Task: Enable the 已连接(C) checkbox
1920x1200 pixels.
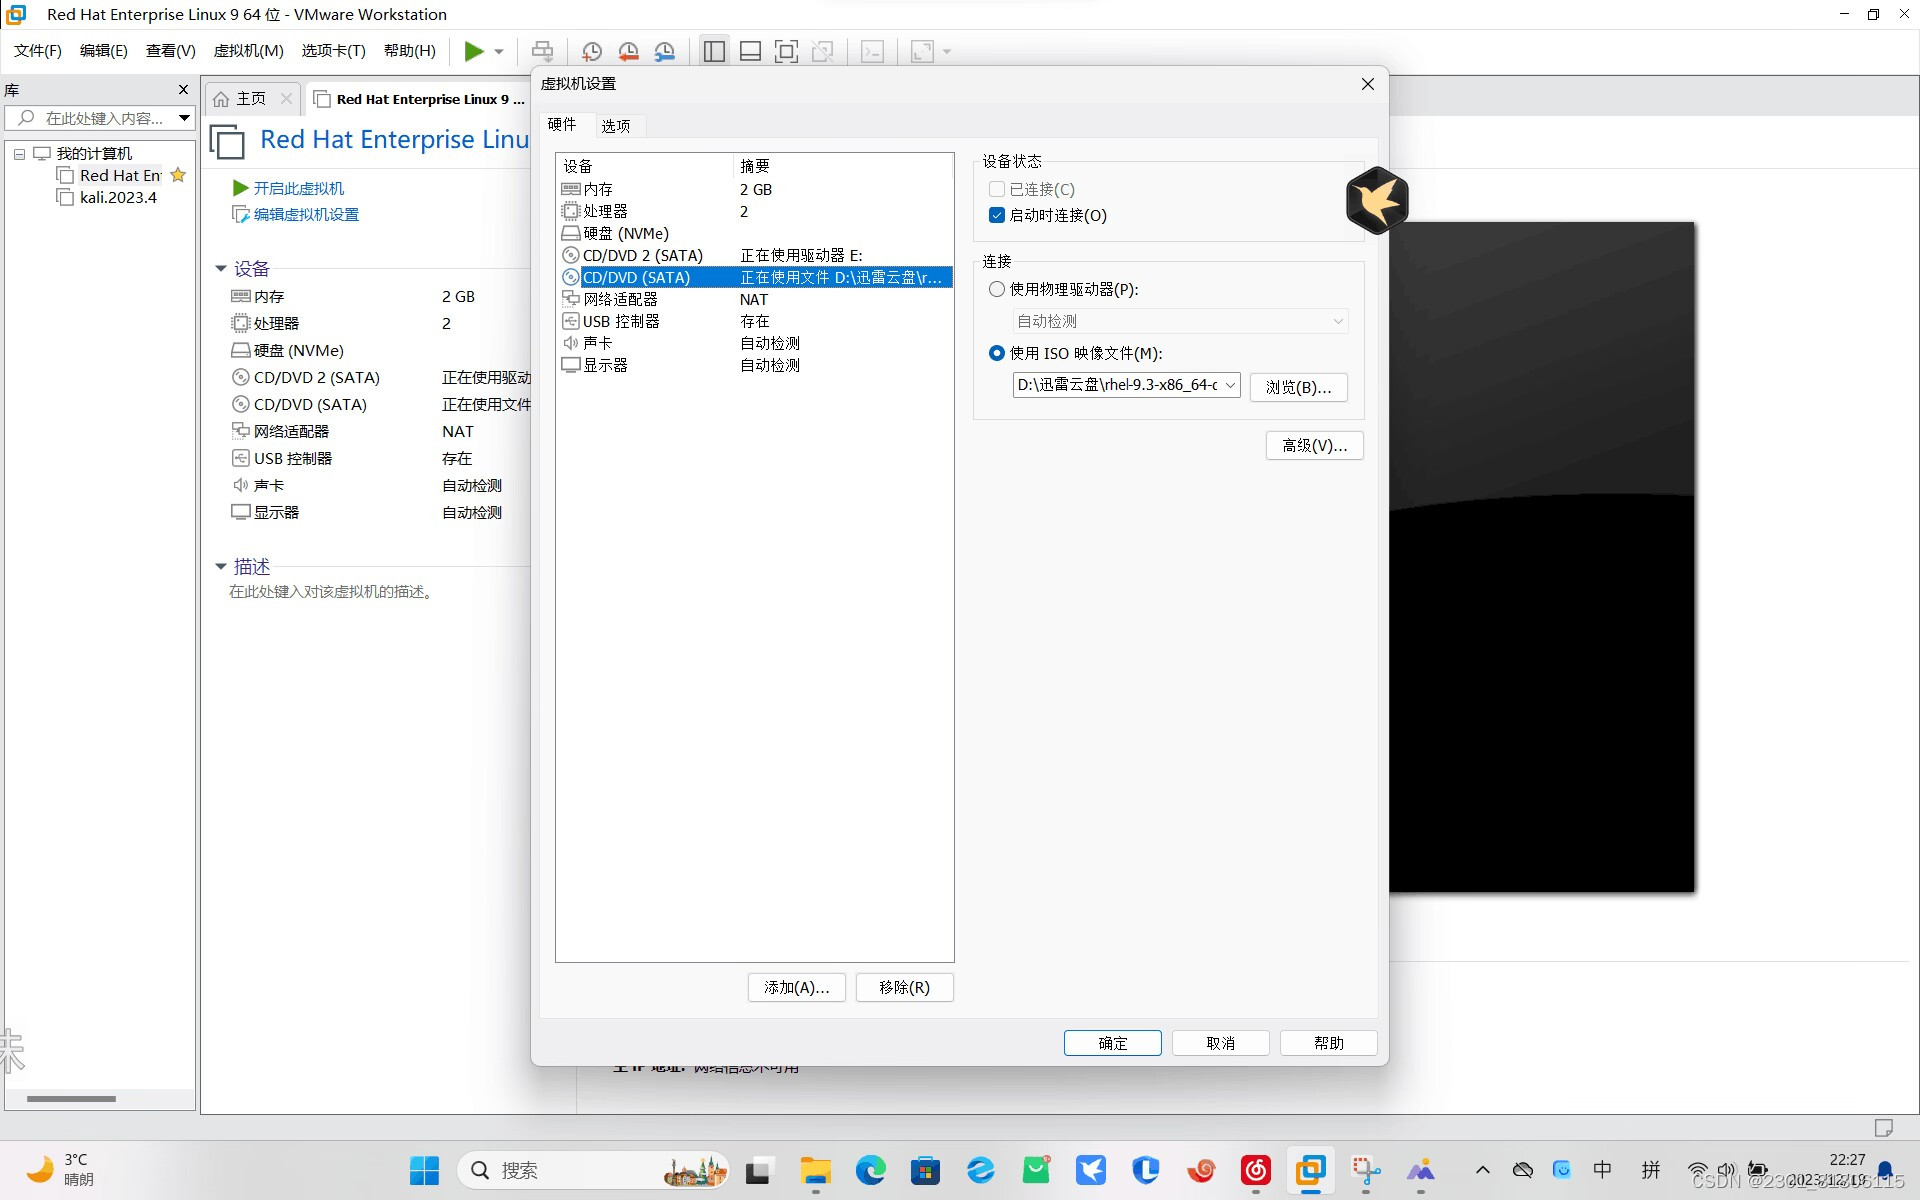Action: [997, 189]
